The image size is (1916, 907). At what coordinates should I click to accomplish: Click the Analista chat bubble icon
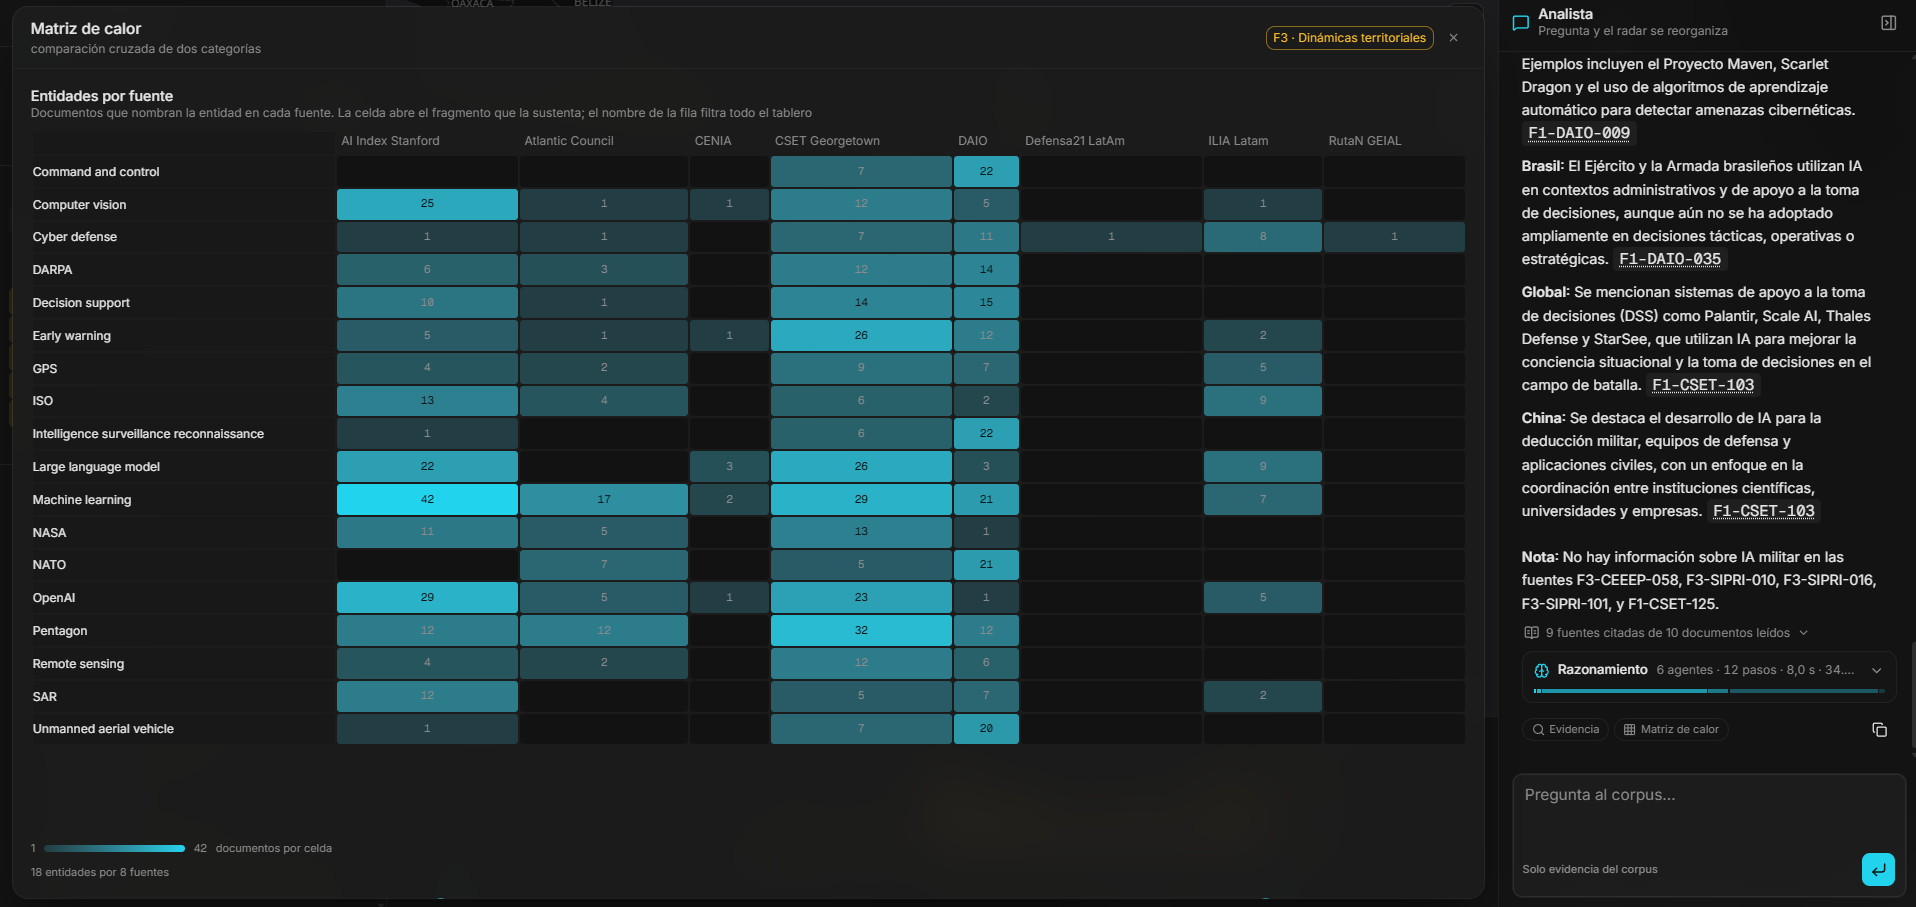[x=1521, y=23]
